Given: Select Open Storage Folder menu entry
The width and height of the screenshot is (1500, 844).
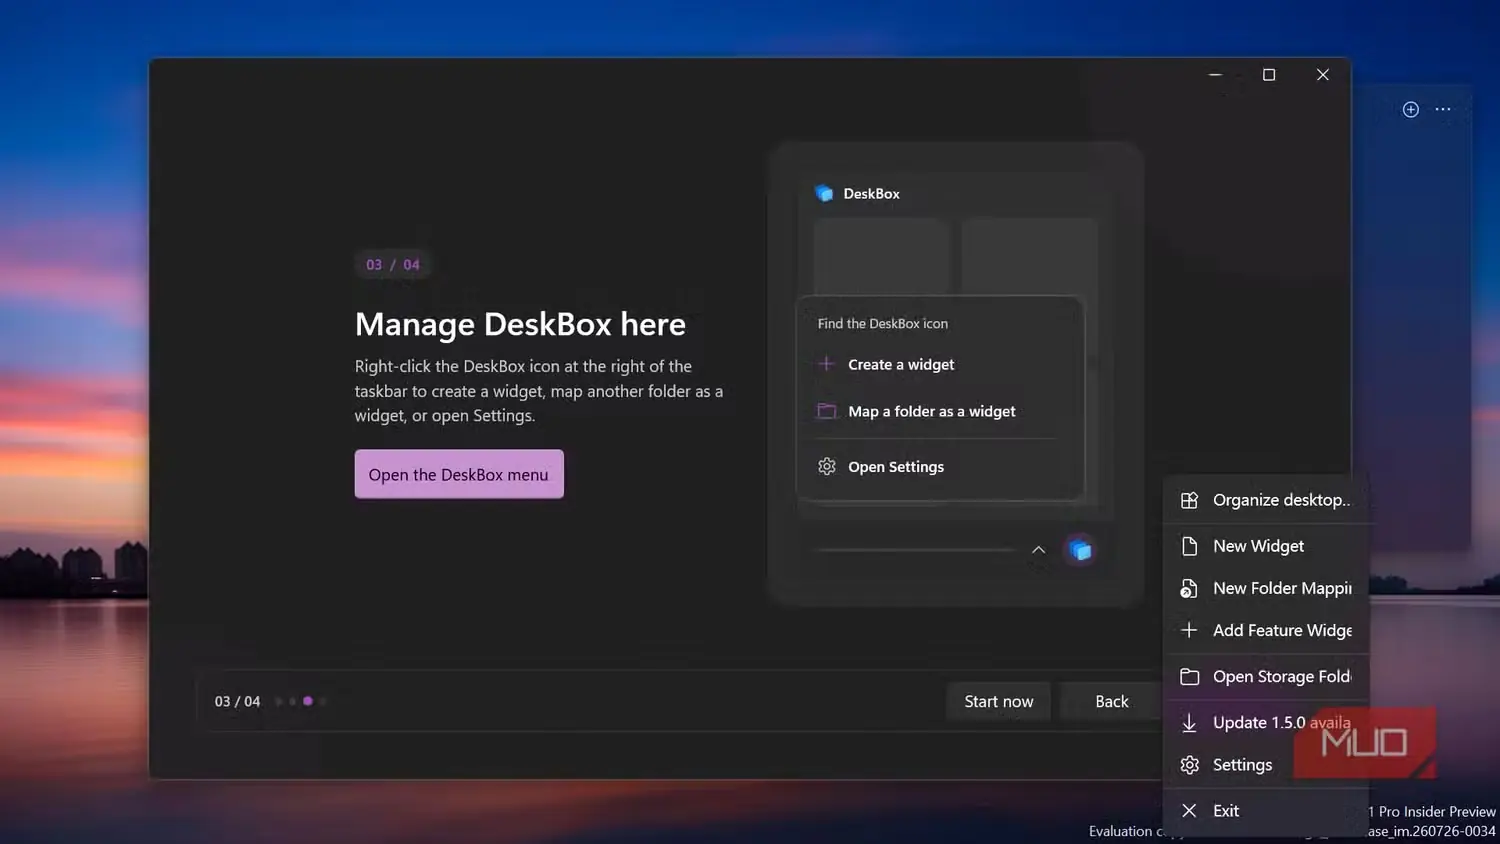Looking at the screenshot, I should (x=1266, y=676).
